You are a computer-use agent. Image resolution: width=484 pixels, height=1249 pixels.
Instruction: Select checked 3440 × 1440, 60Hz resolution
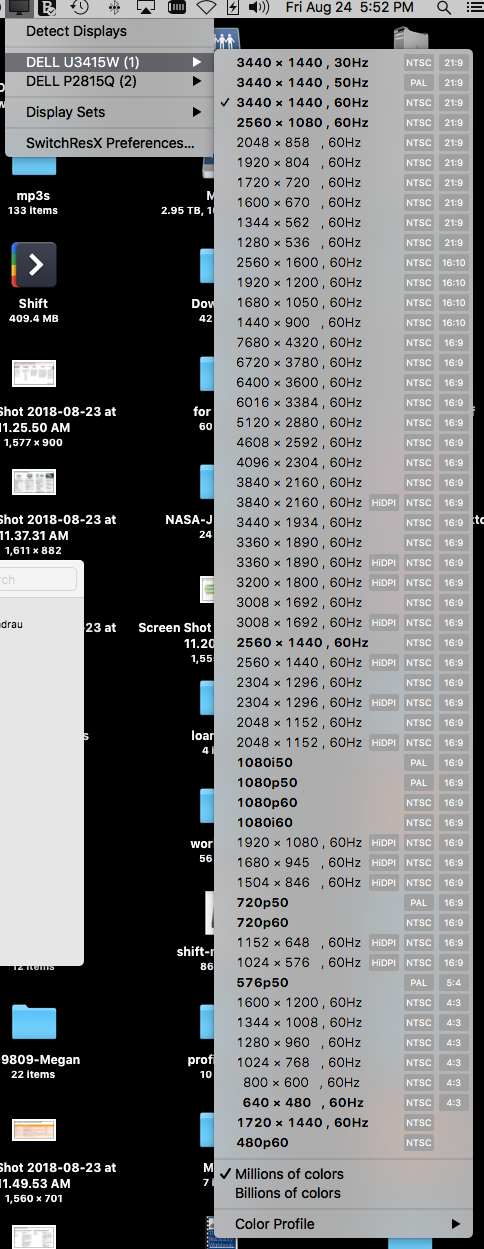point(343,102)
